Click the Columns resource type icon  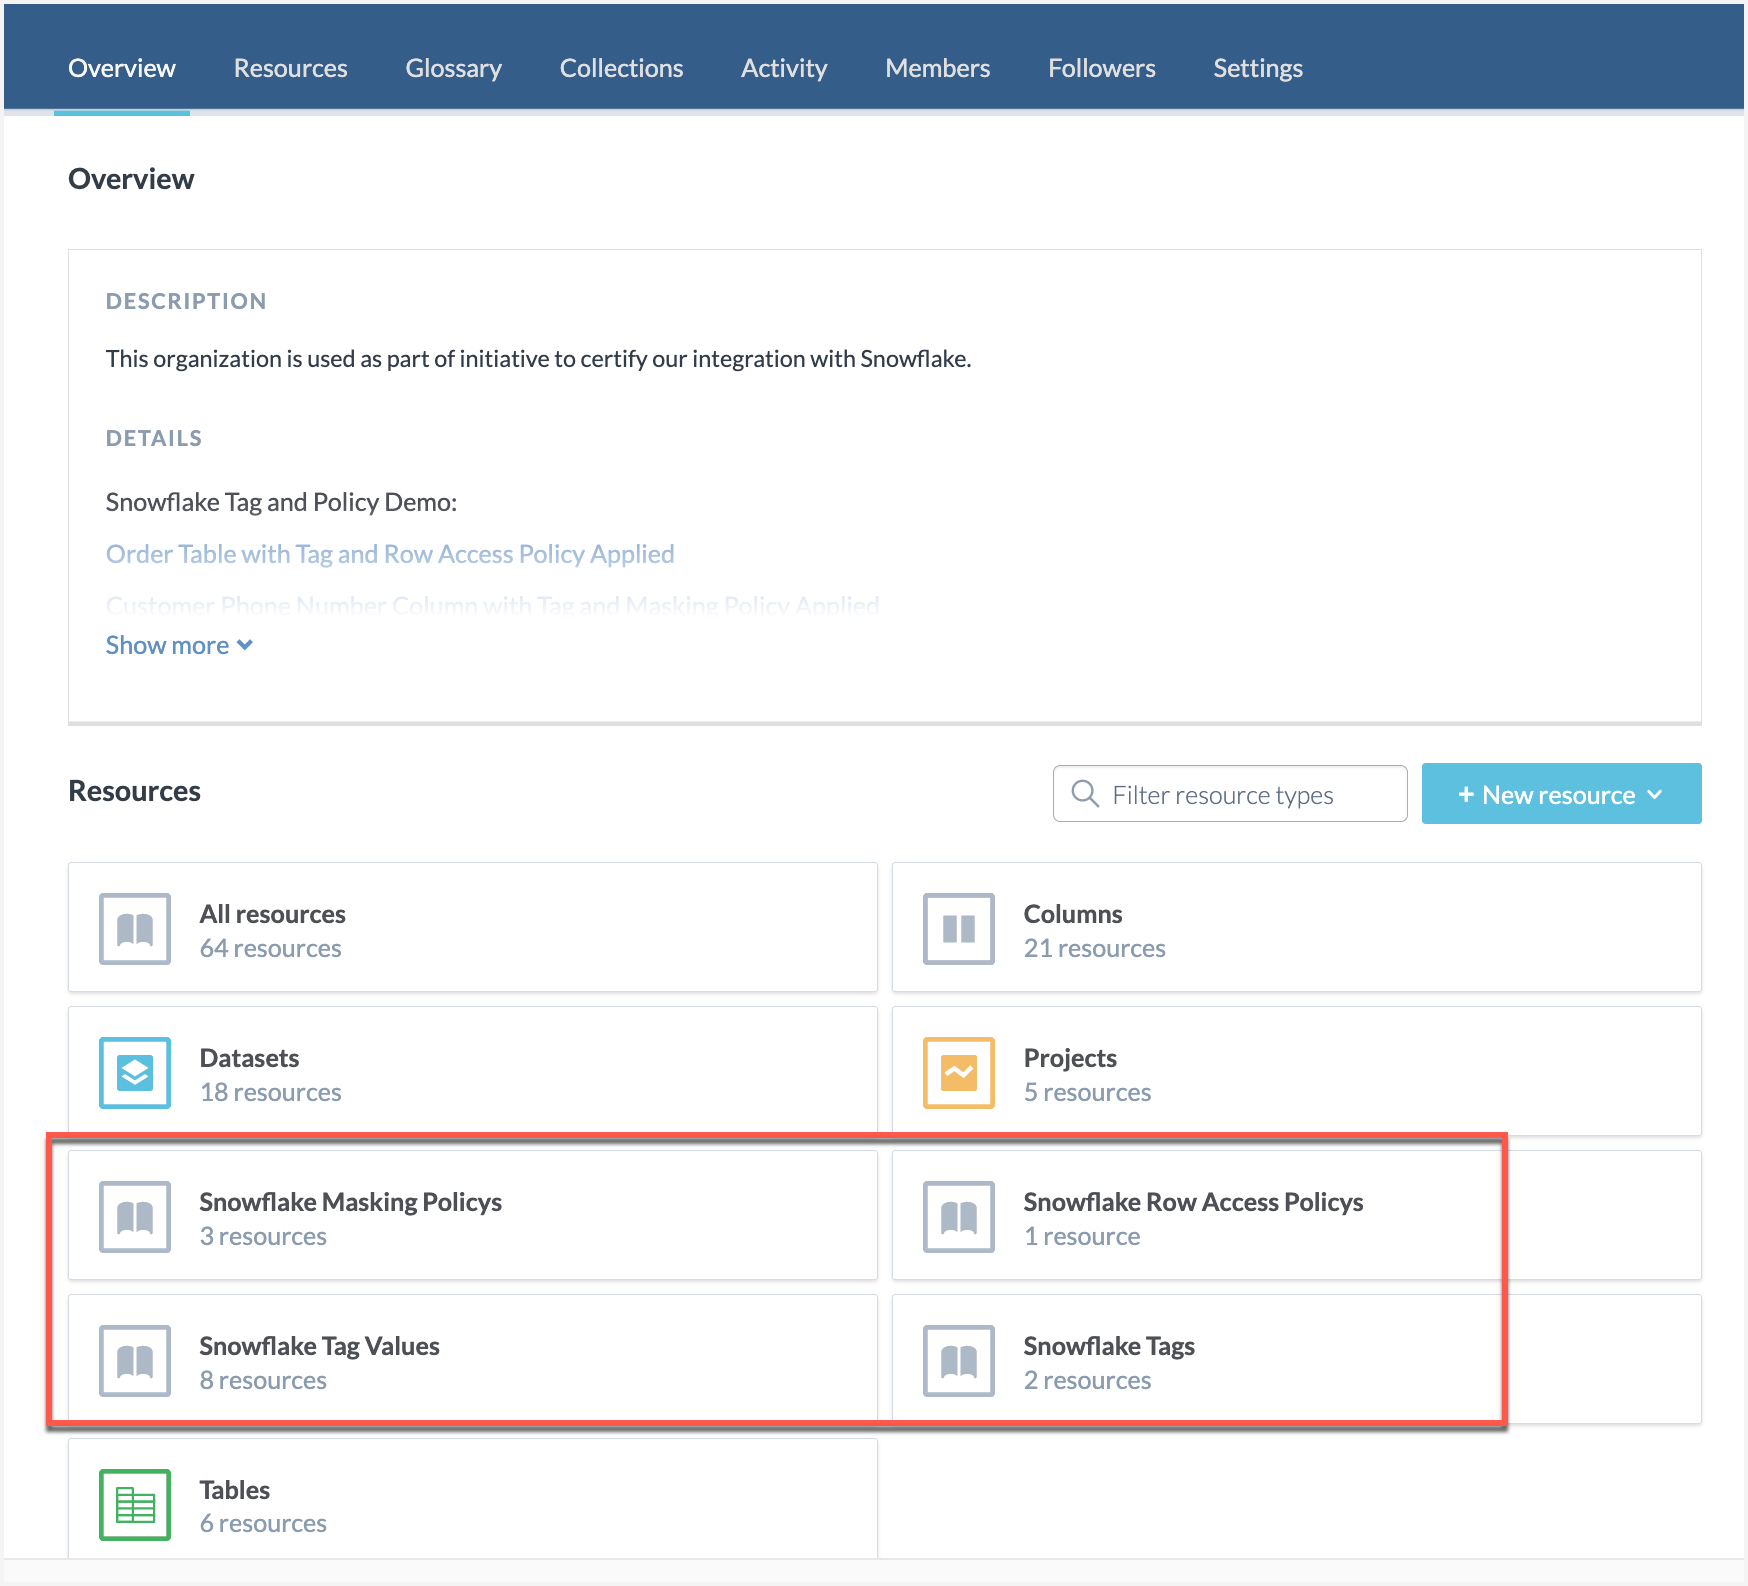click(959, 929)
